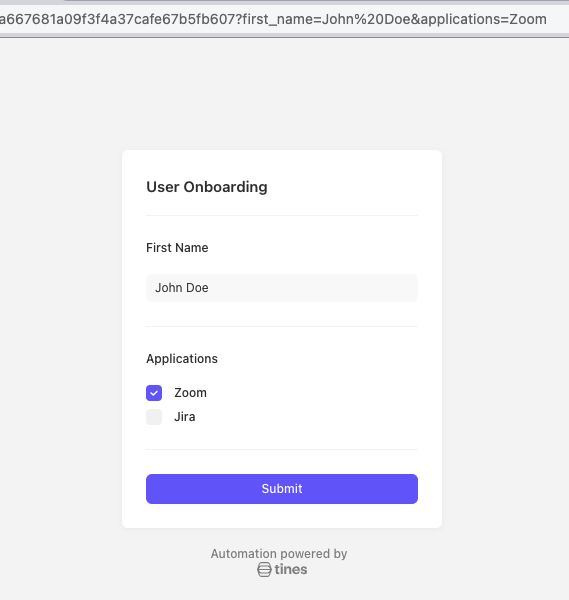
Task: Check the Jira application checkbox
Action: pos(154,417)
